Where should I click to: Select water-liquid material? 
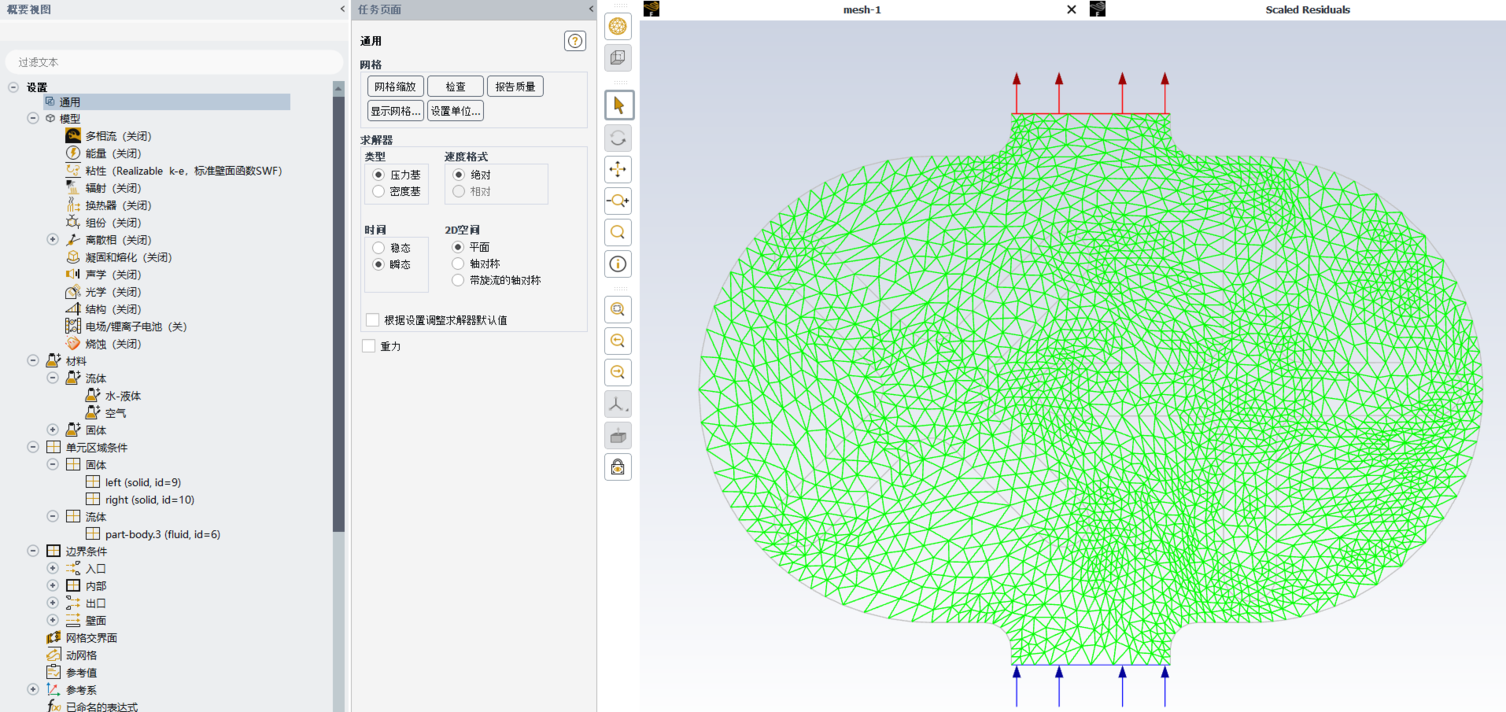coord(122,396)
